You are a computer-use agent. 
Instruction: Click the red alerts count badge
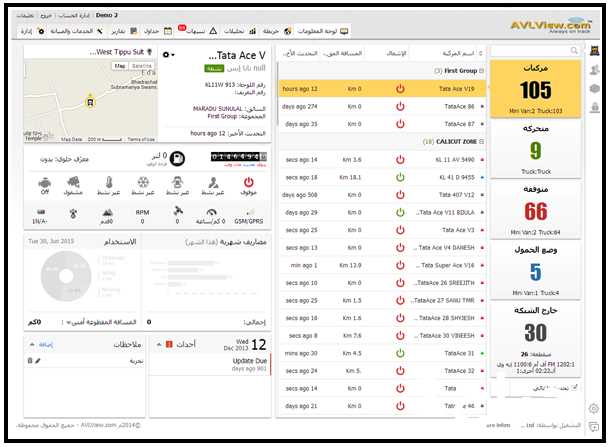tap(182, 28)
